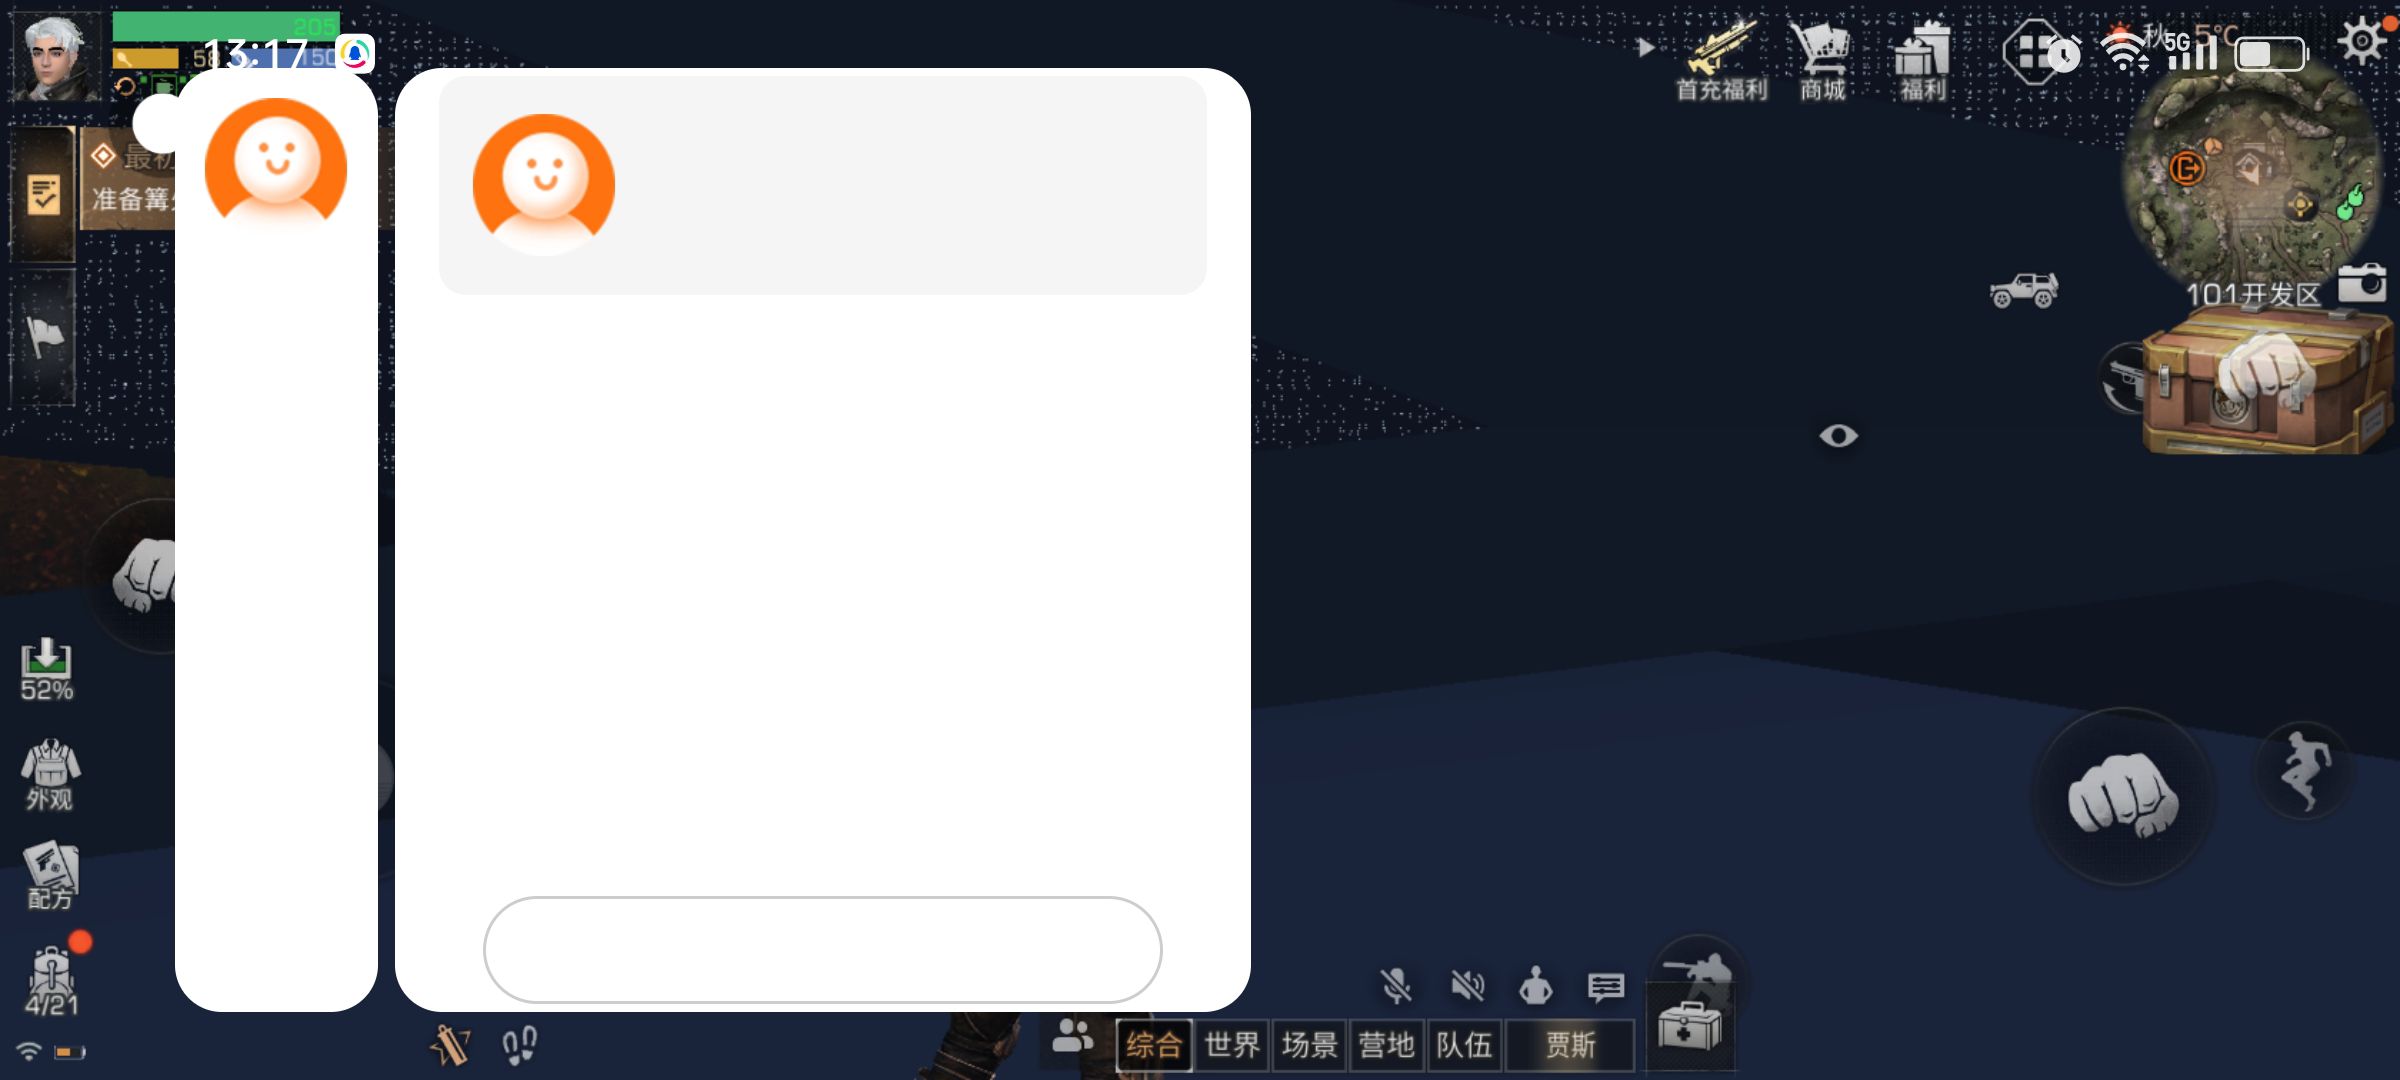2400x1080 pixels.
Task: Expand the quest checklist panel
Action: click(43, 194)
